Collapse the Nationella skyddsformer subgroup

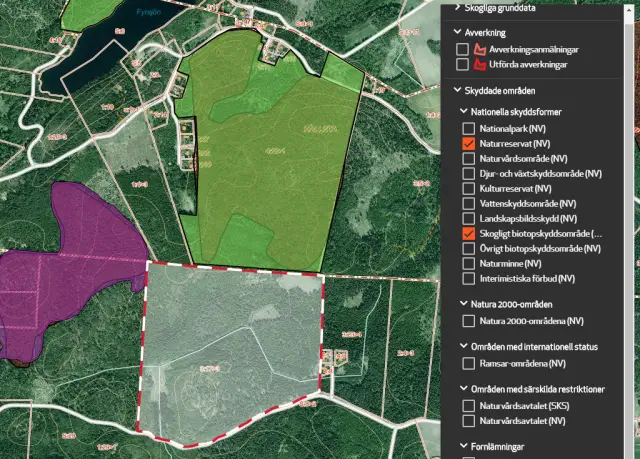pos(463,112)
